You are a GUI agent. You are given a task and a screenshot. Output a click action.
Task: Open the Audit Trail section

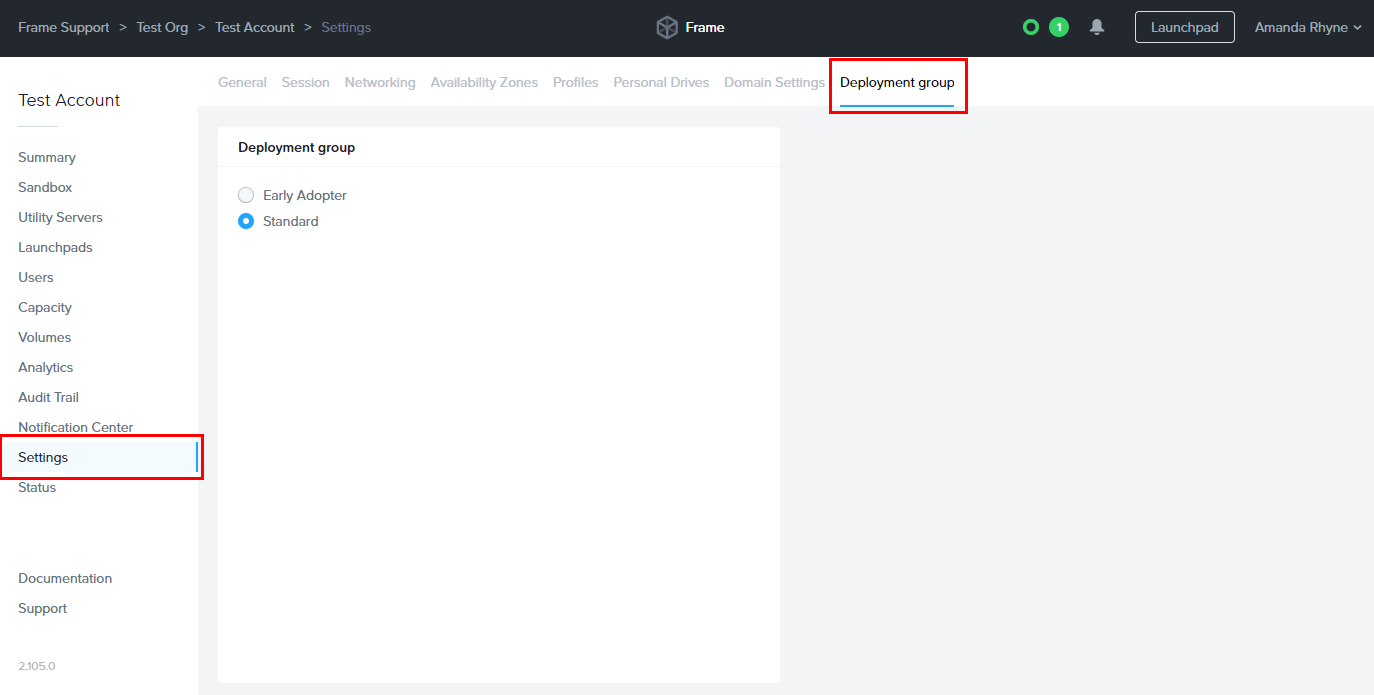click(48, 397)
